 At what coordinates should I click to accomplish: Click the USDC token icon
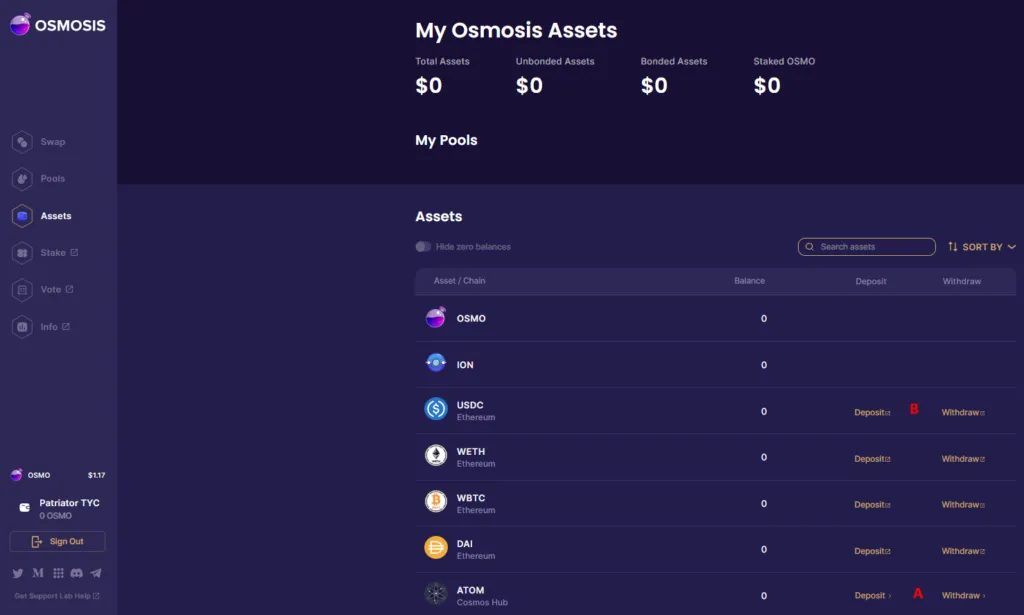[436, 409]
